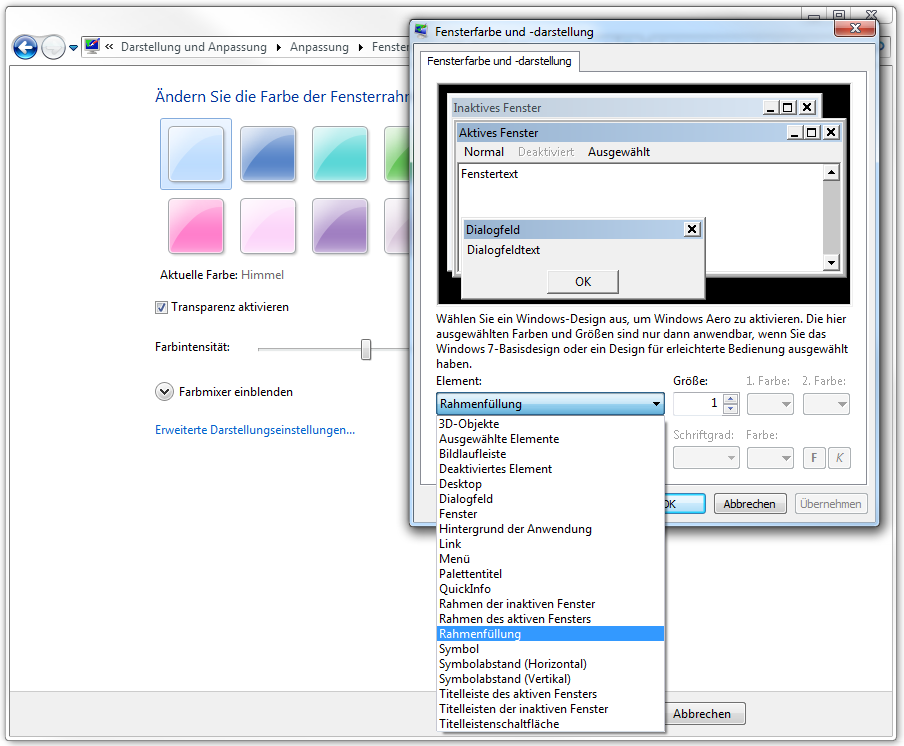Click the Forward navigation arrow button

pyautogui.click(x=54, y=47)
